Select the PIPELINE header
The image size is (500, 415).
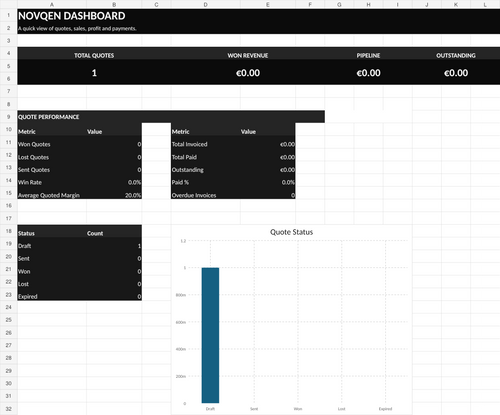click(x=368, y=55)
